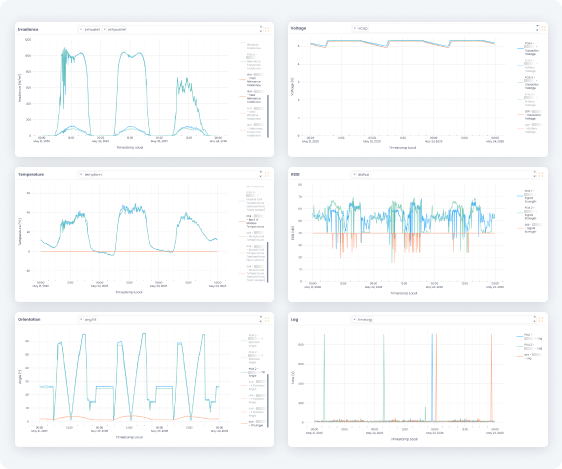Click the Orientation panel title
Viewport: 562px width, 469px height.
tap(29, 319)
